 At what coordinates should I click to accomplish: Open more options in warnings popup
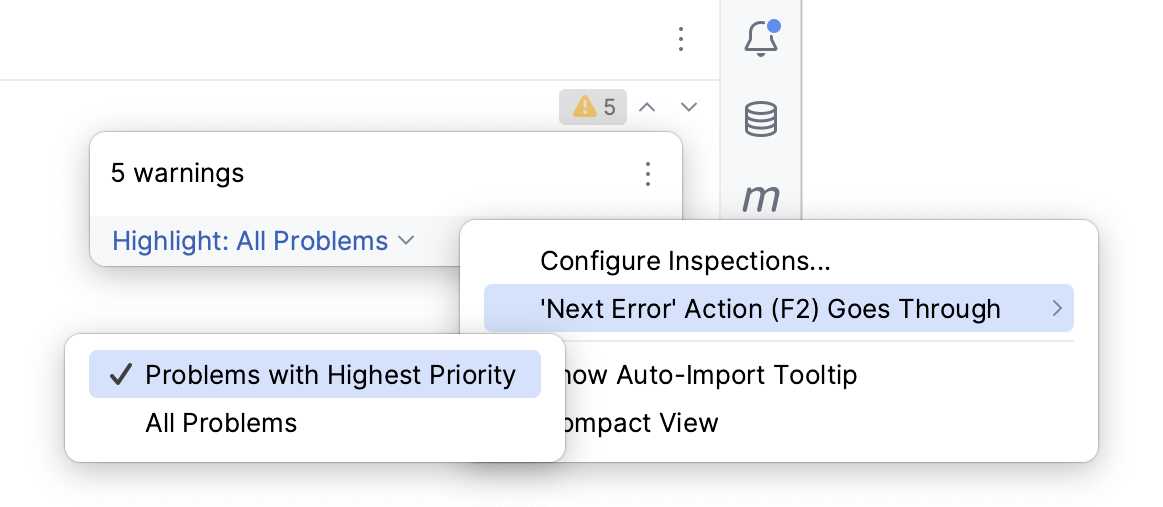(x=648, y=174)
